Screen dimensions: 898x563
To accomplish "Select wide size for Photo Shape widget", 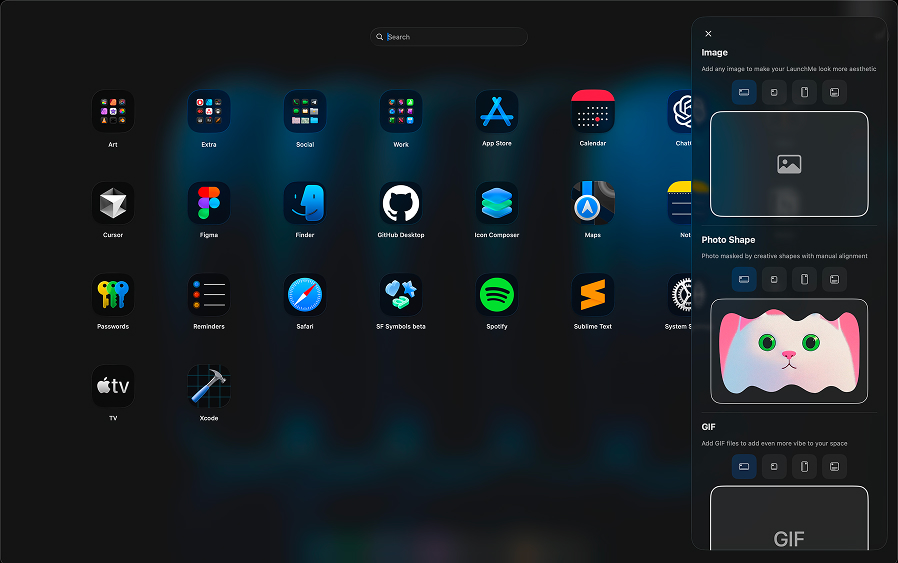I will pyautogui.click(x=744, y=279).
